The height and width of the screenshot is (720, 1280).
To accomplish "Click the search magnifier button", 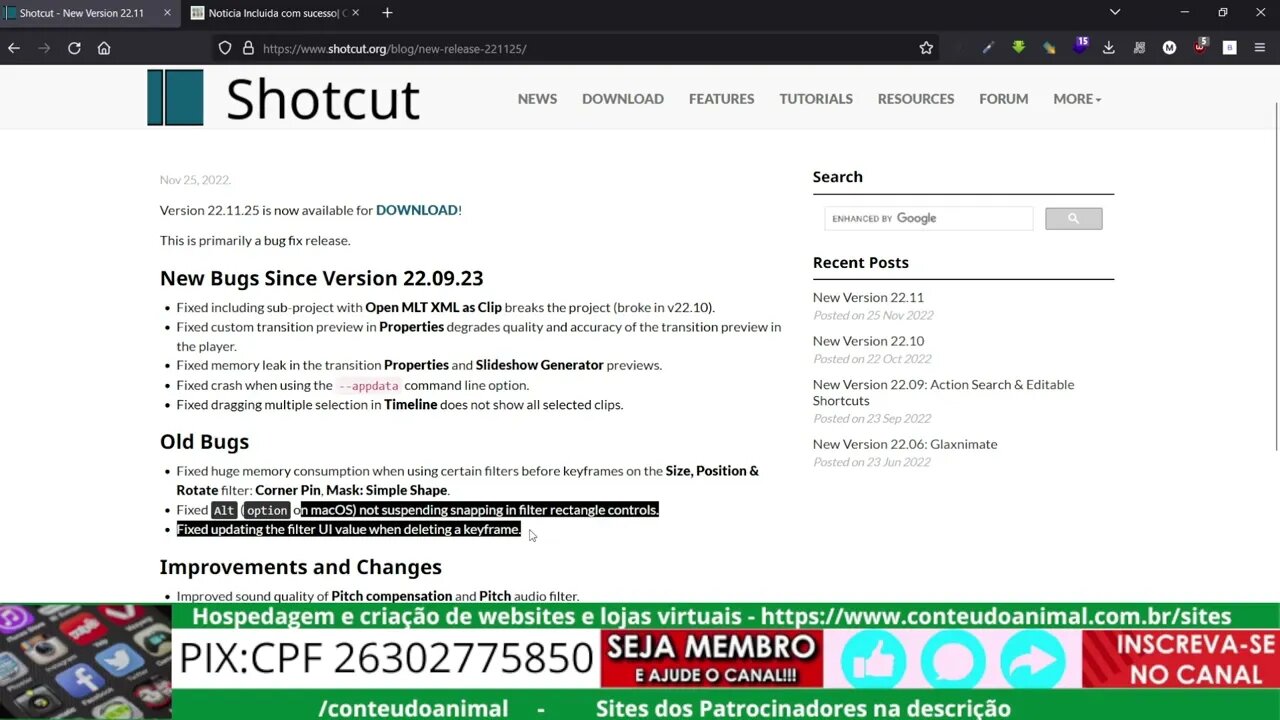I will click(1074, 218).
